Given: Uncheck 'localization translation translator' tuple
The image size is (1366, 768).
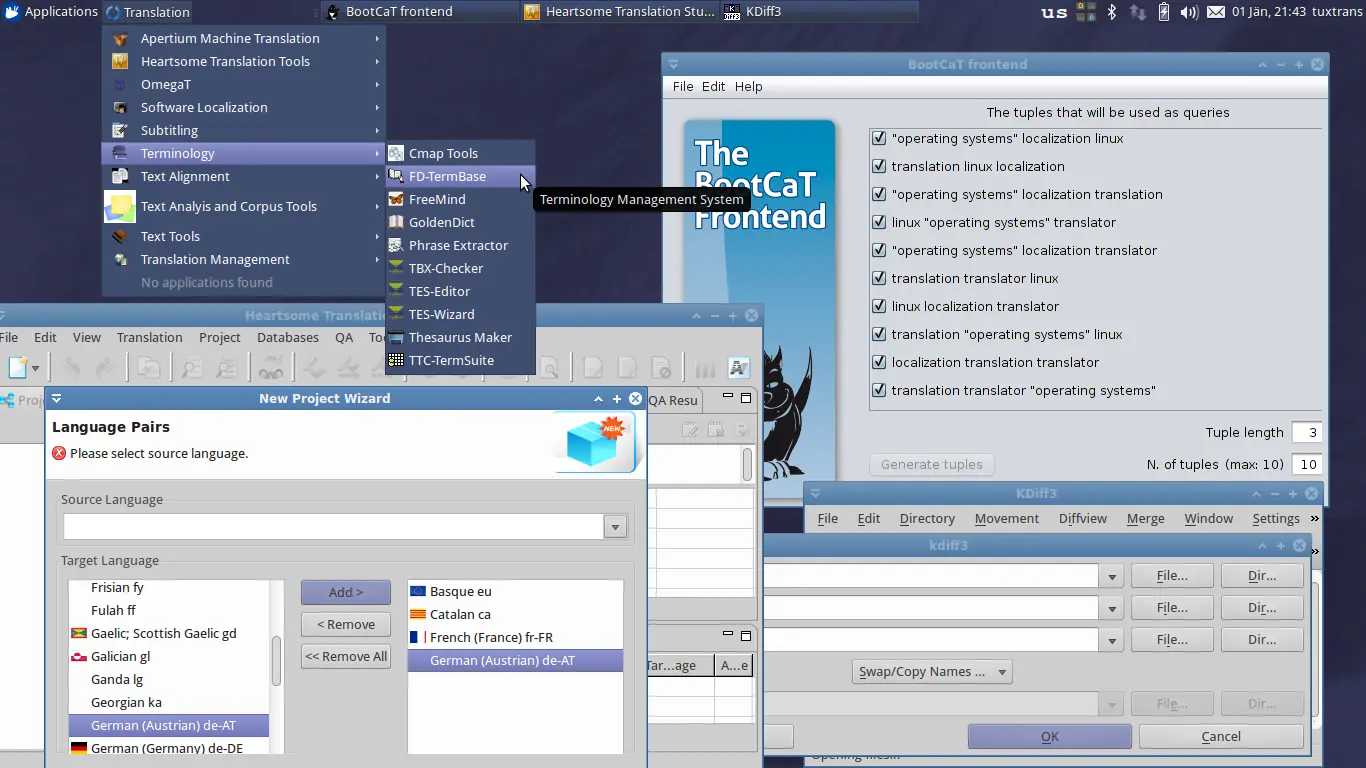Looking at the screenshot, I should pos(879,362).
